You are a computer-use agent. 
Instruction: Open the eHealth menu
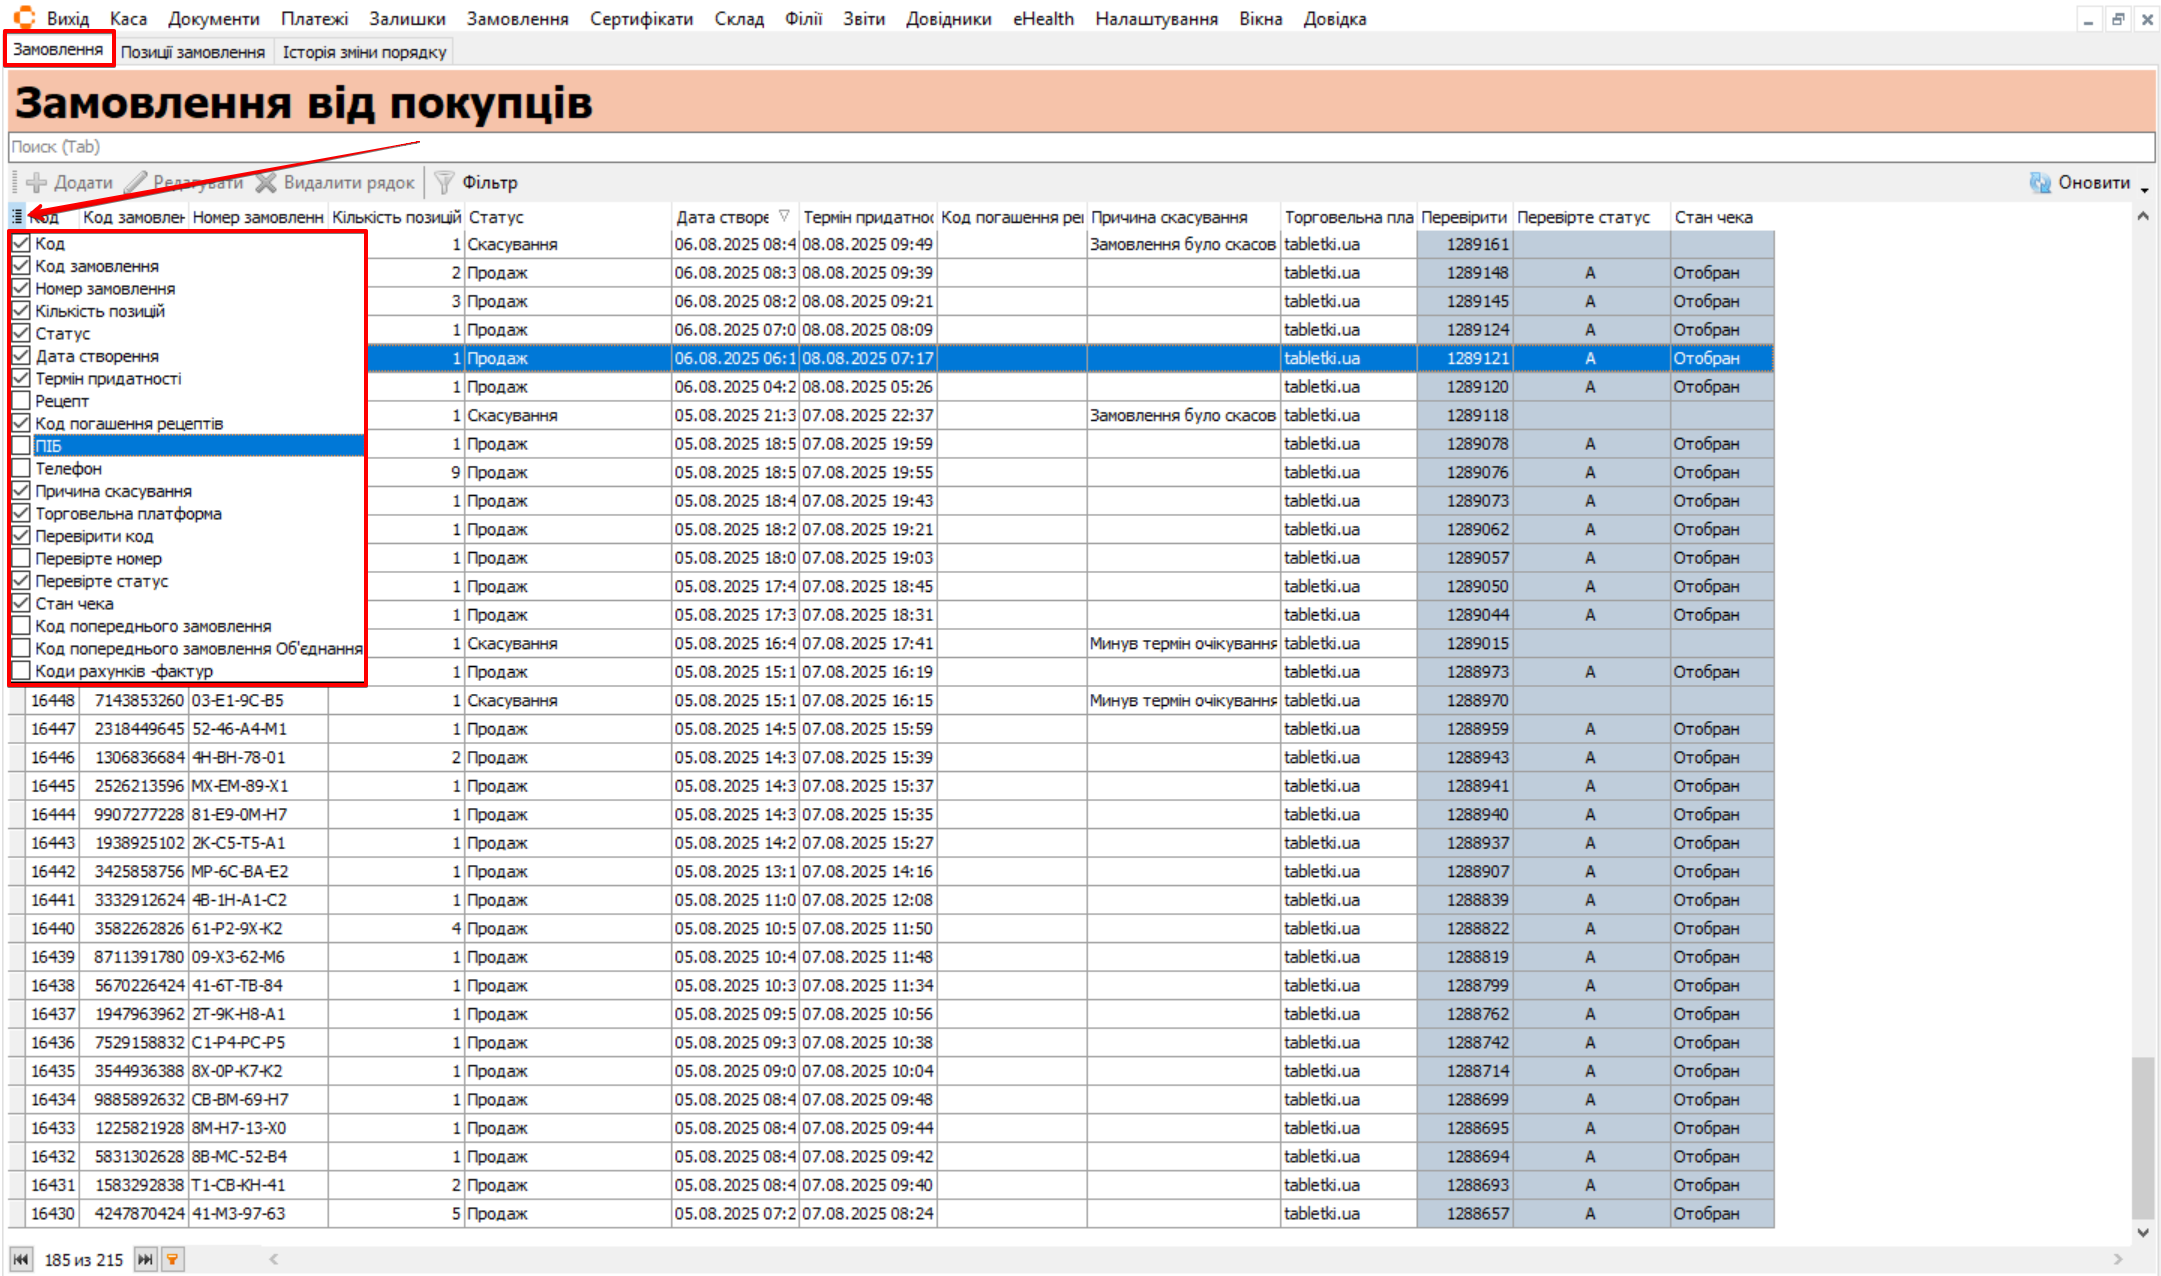click(1043, 19)
